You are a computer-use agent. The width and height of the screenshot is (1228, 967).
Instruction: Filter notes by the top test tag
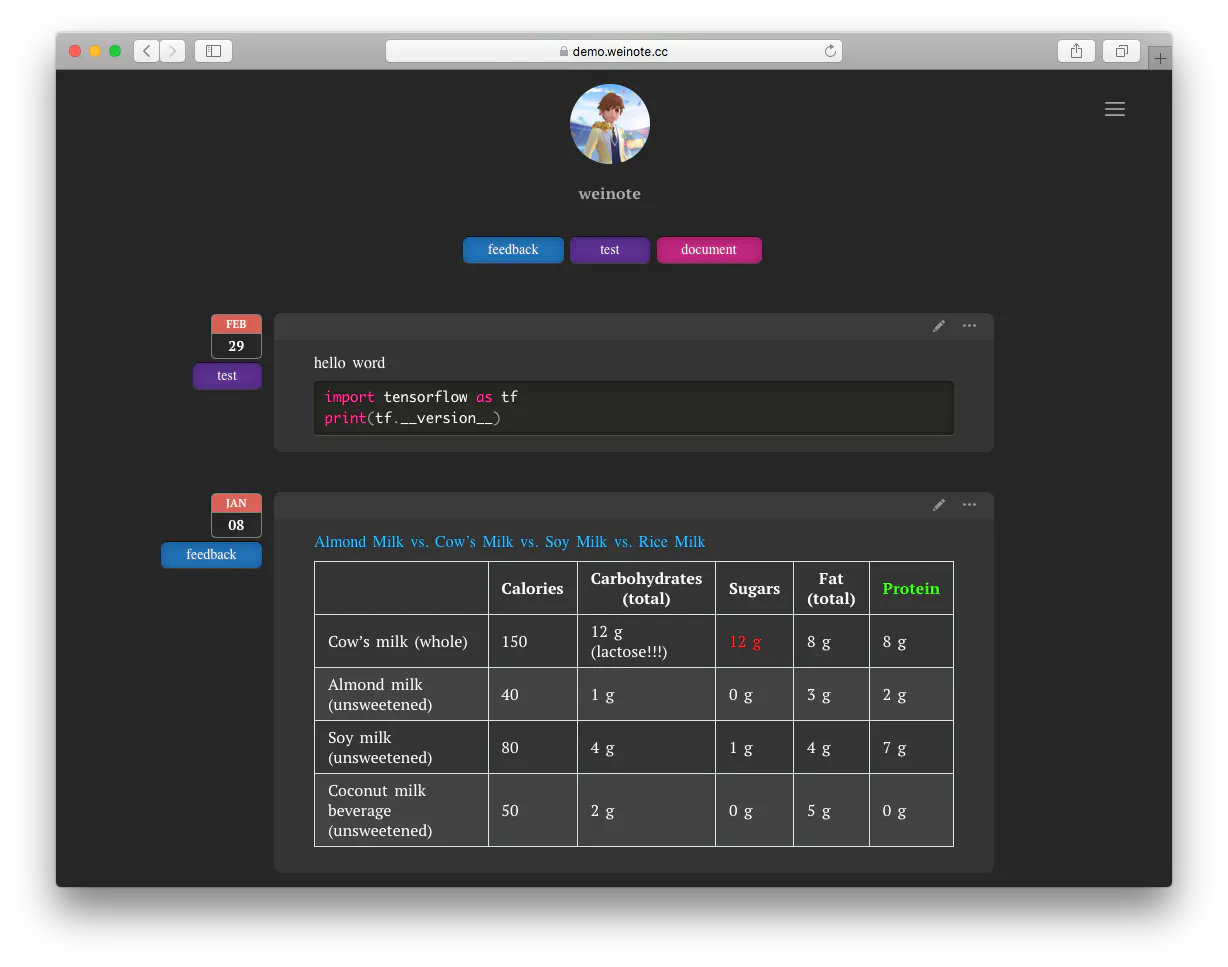pyautogui.click(x=610, y=250)
